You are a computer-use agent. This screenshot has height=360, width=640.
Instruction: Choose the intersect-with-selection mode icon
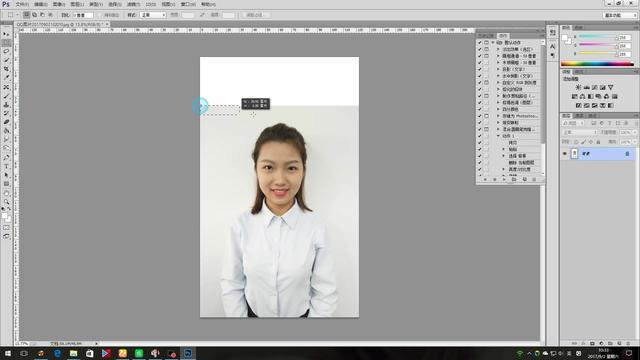(51, 15)
